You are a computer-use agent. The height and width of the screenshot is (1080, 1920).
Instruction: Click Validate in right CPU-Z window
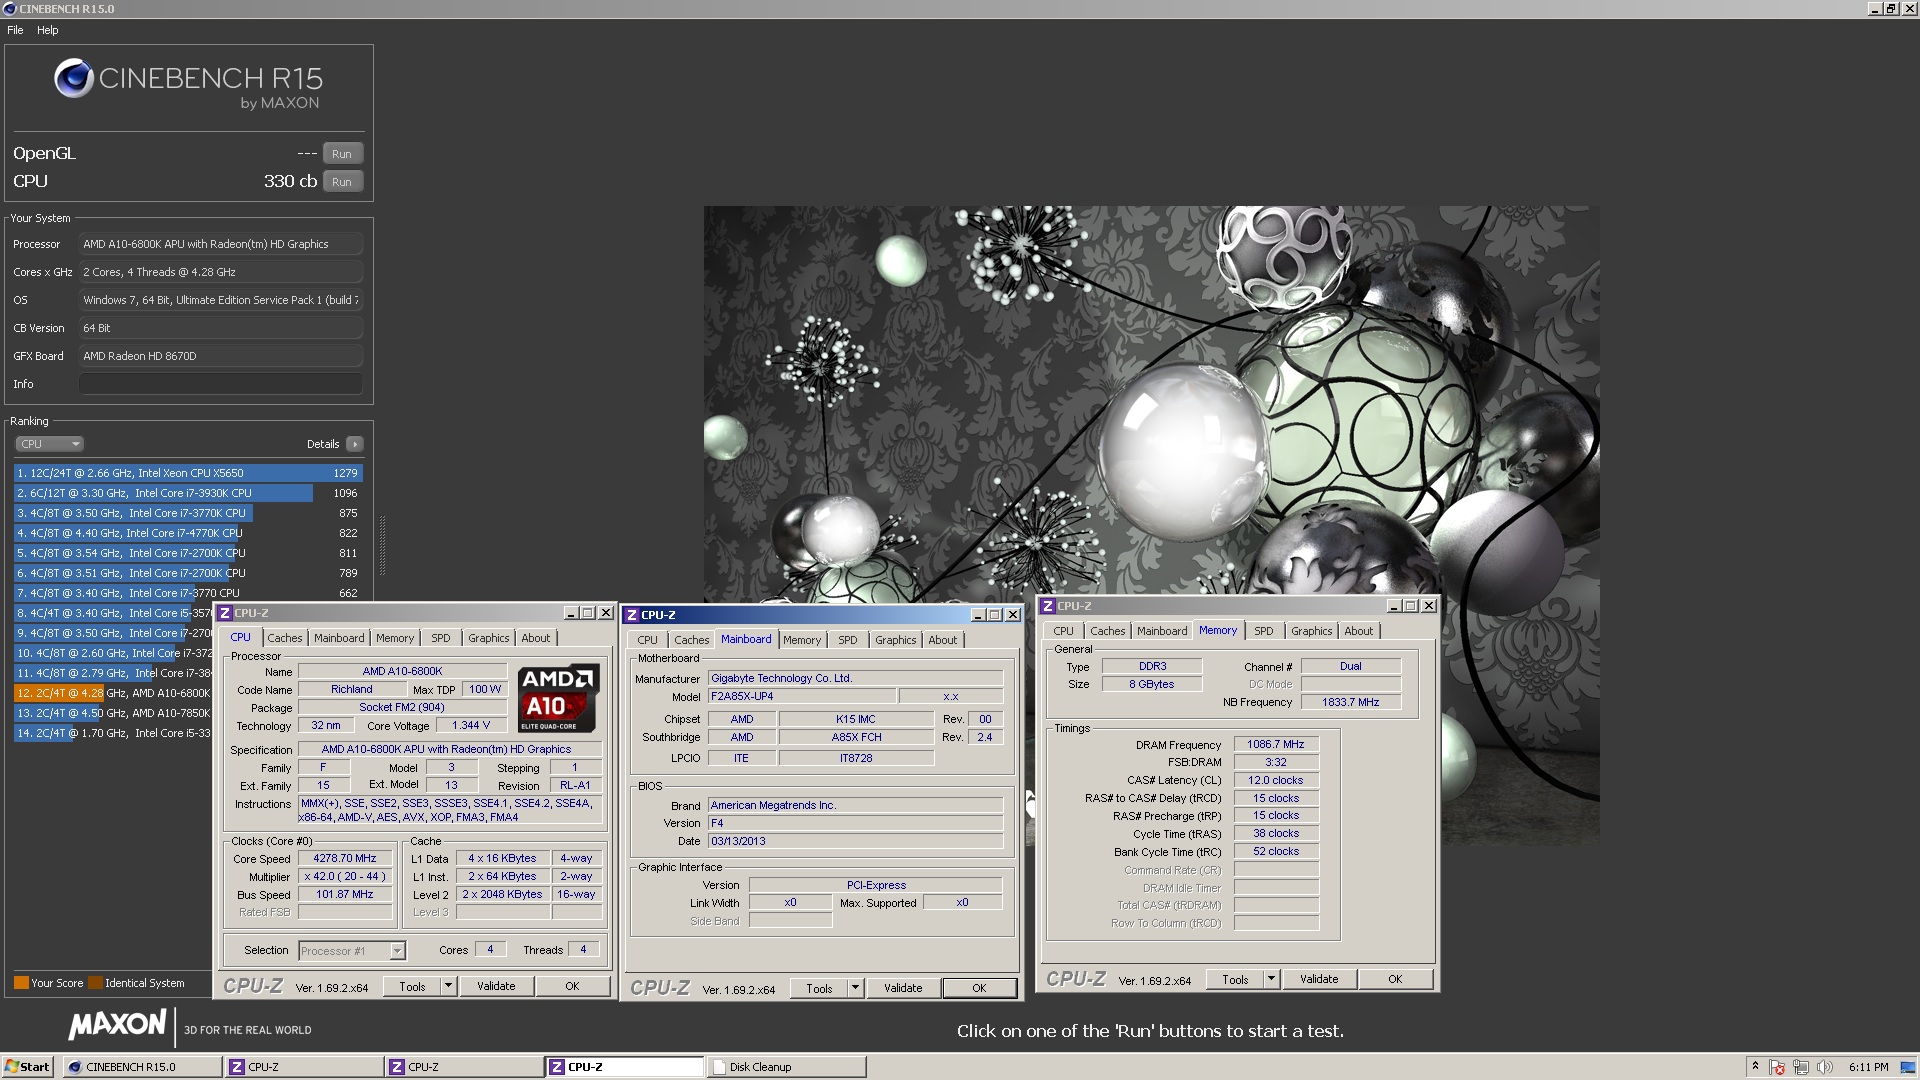click(x=1319, y=980)
